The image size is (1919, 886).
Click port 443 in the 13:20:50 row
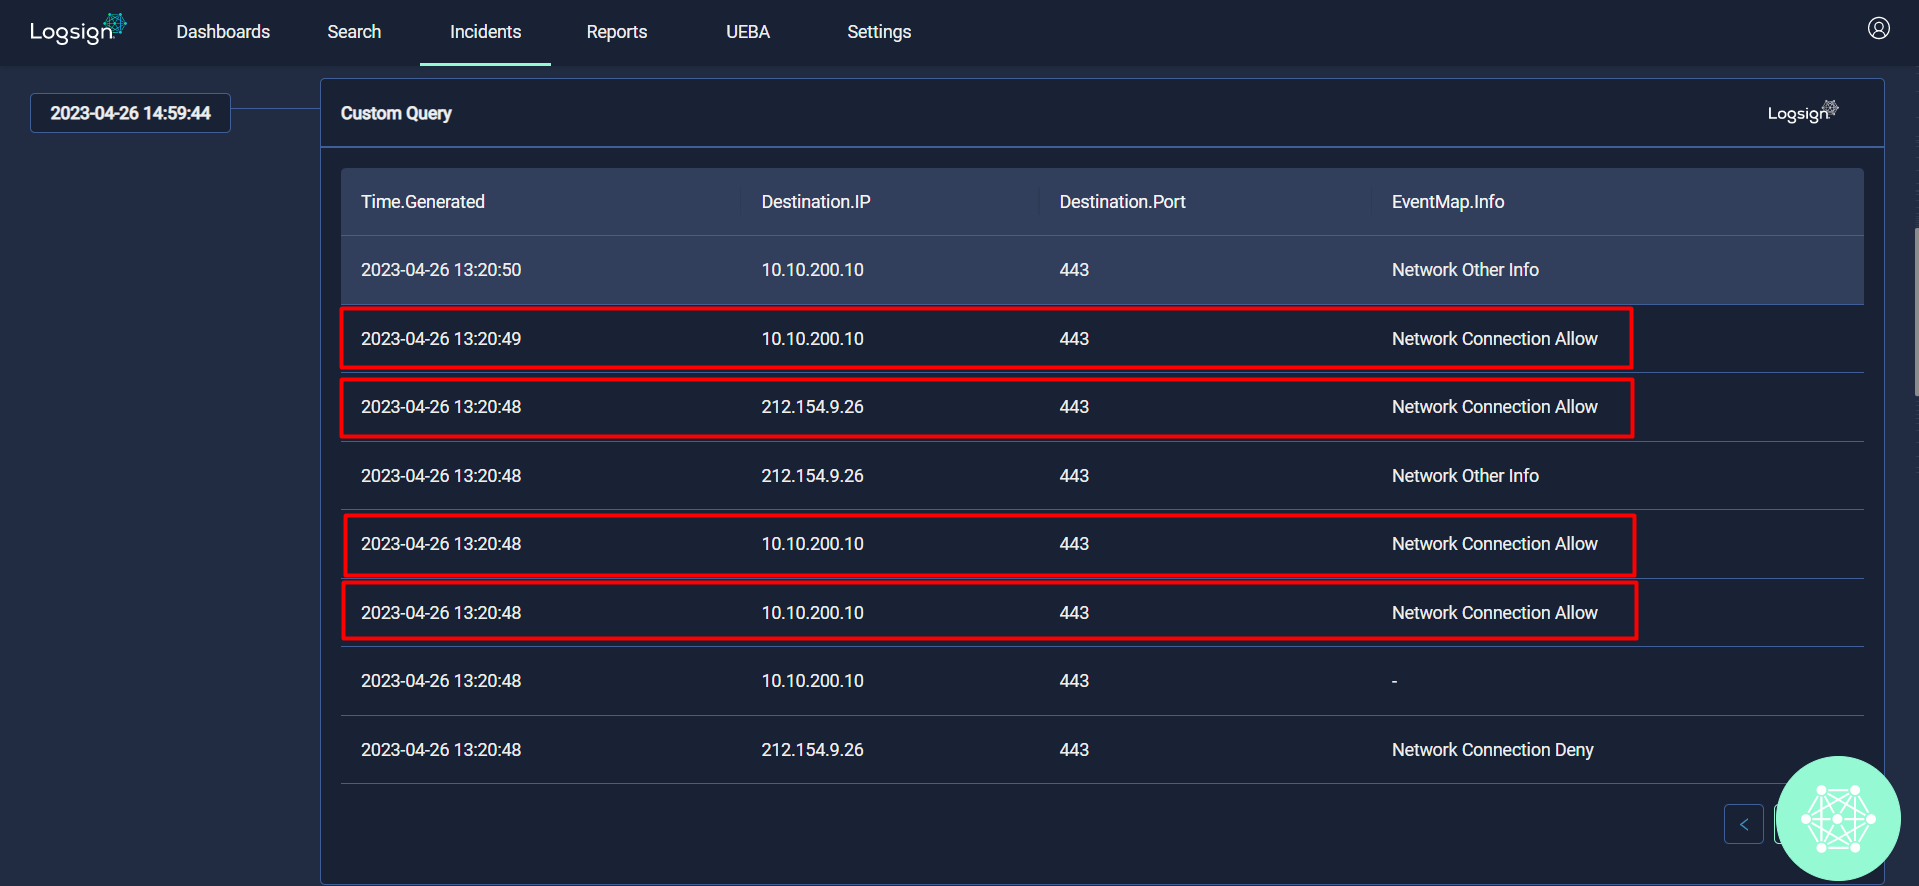(x=1074, y=270)
